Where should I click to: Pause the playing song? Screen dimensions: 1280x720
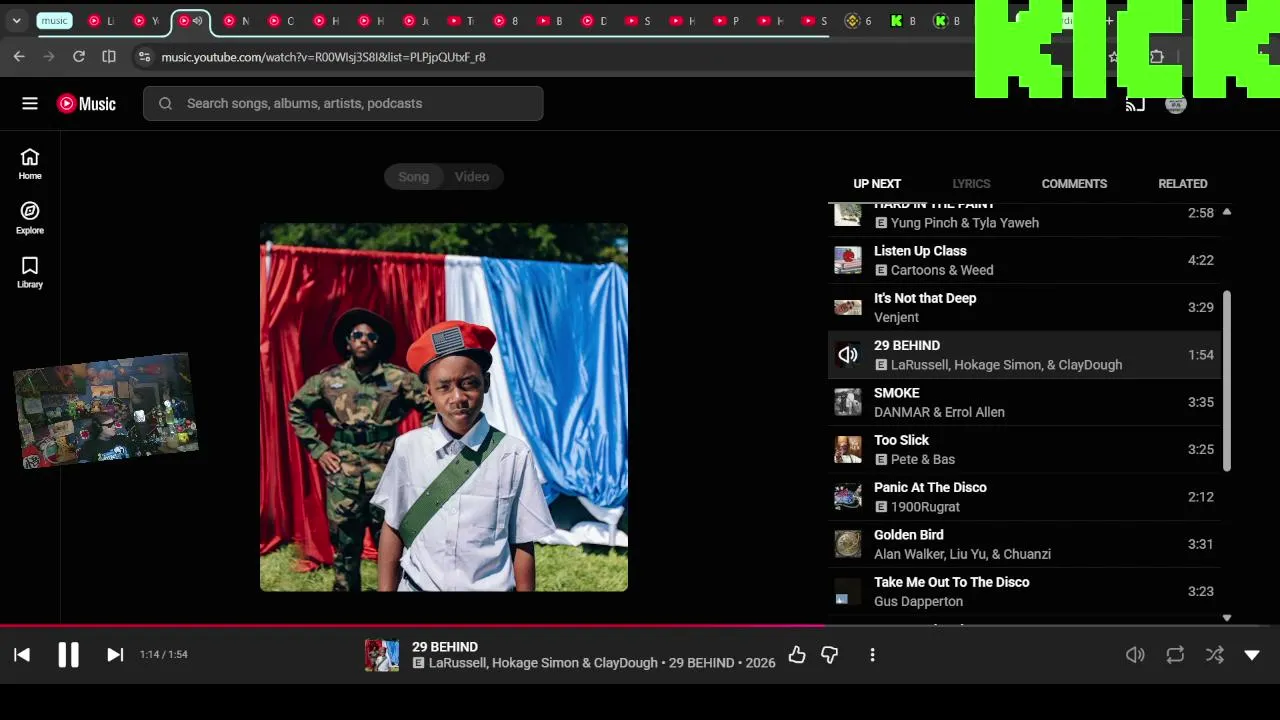click(68, 655)
